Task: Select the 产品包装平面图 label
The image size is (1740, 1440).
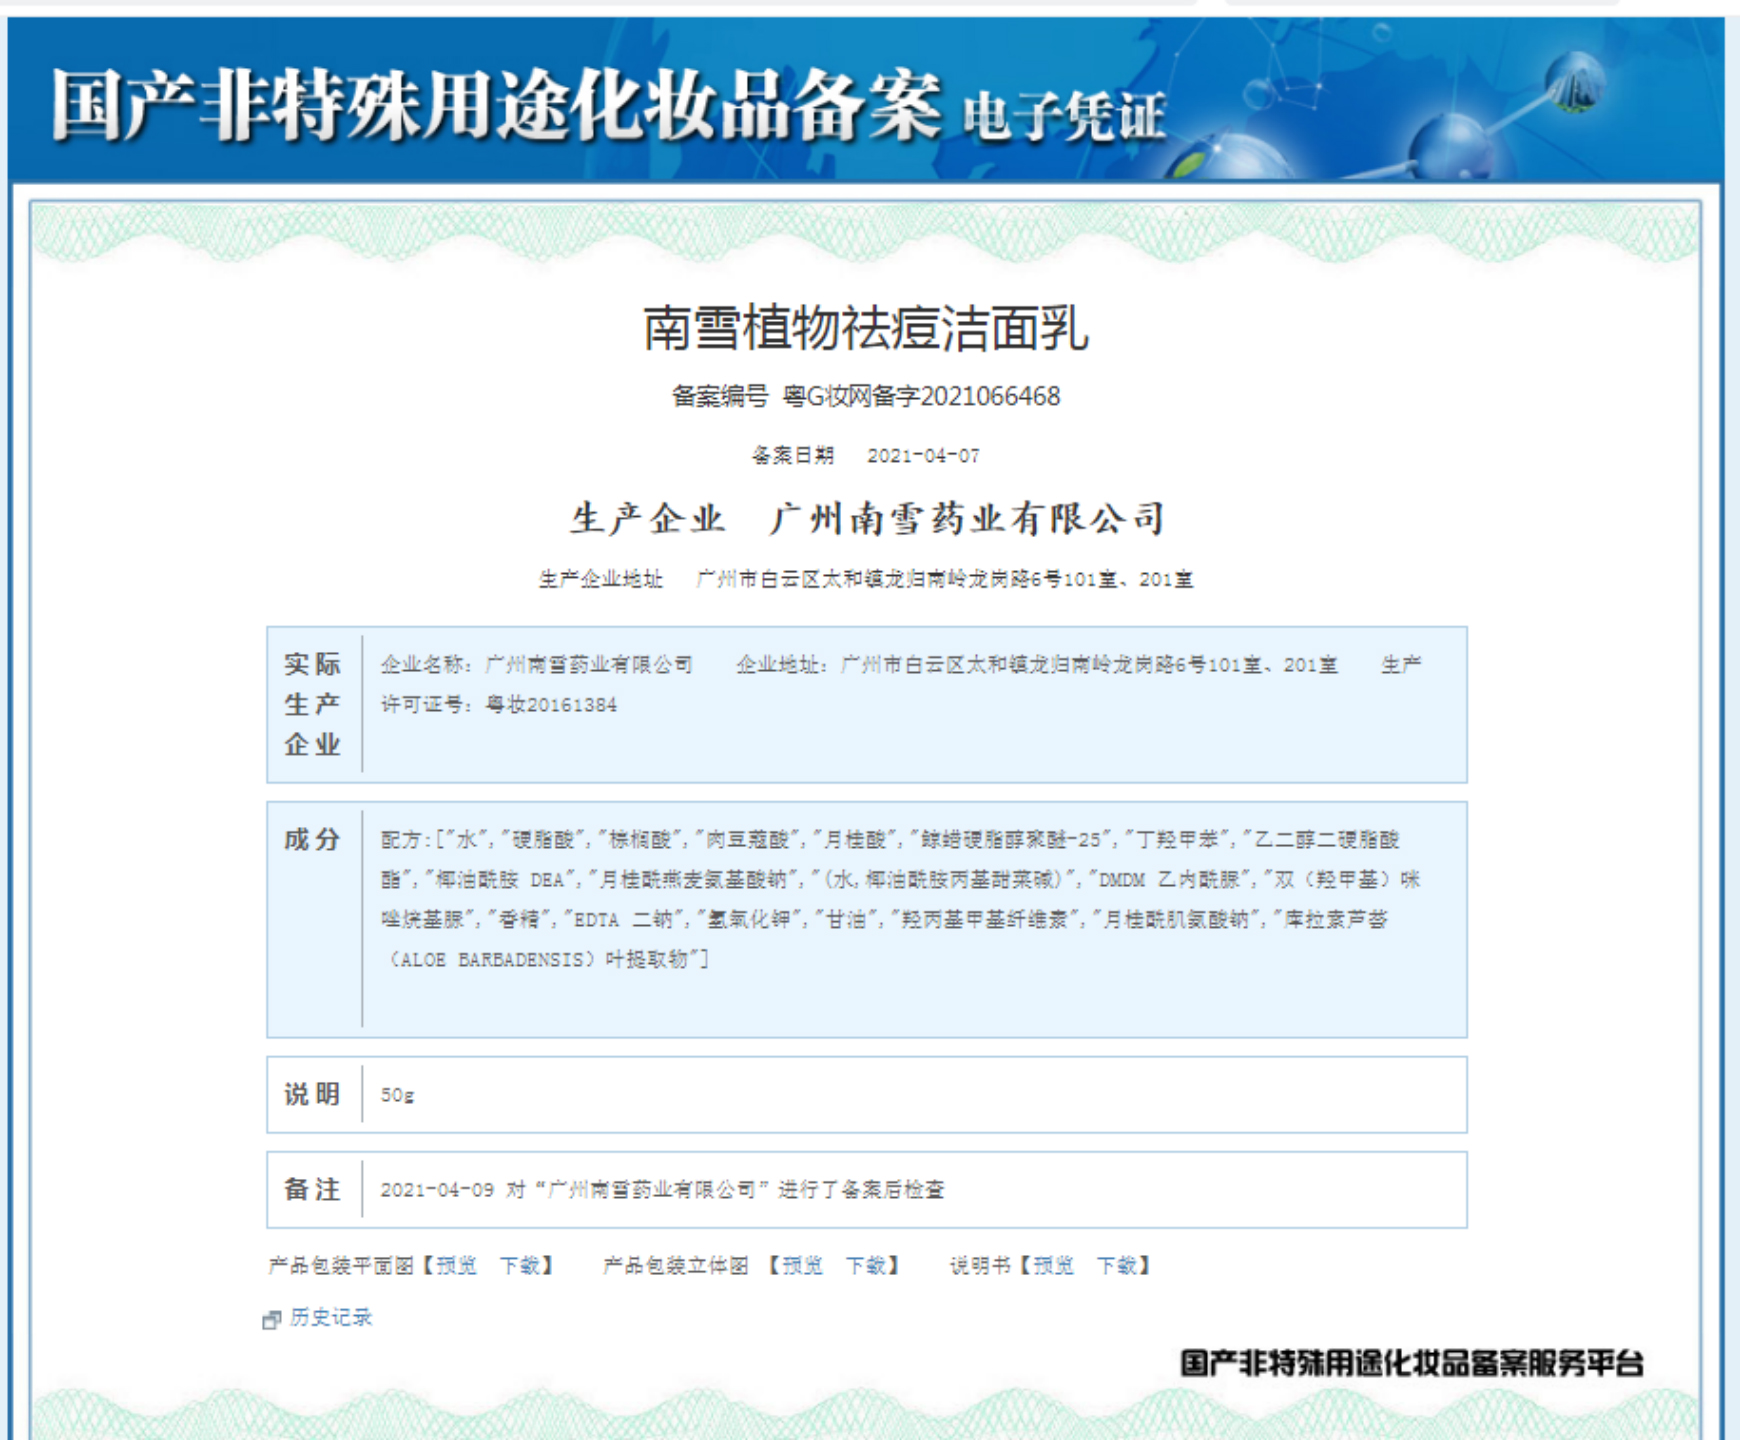Action: click(341, 1266)
